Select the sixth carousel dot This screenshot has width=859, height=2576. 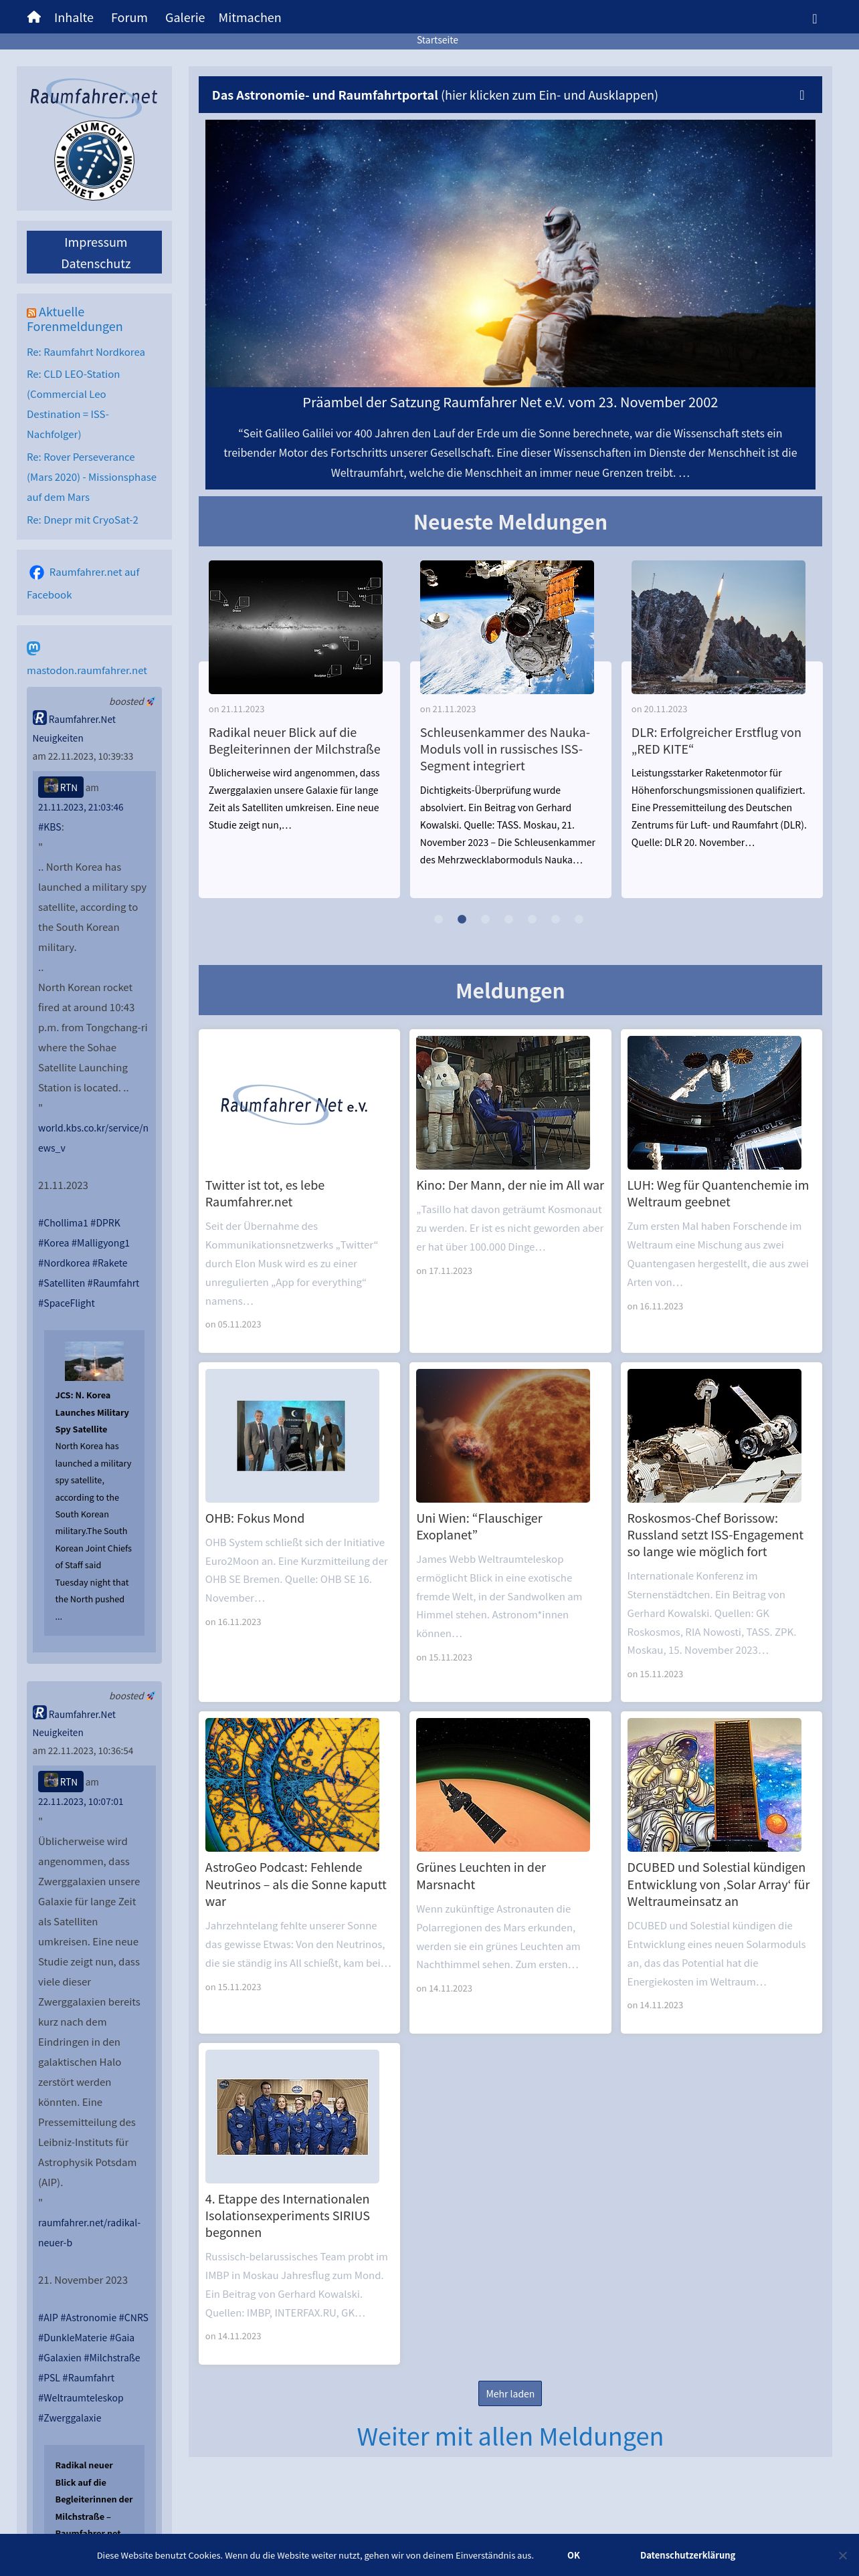(x=555, y=919)
